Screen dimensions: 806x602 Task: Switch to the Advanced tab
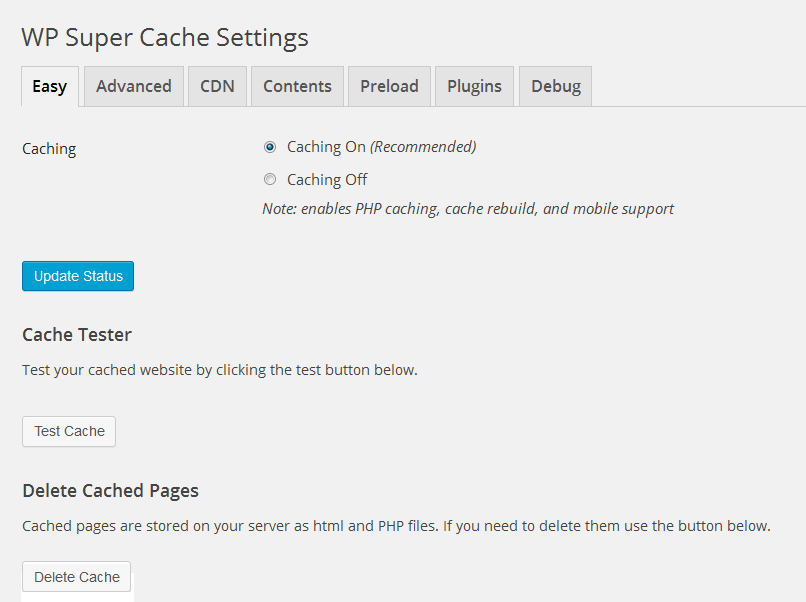[x=134, y=86]
